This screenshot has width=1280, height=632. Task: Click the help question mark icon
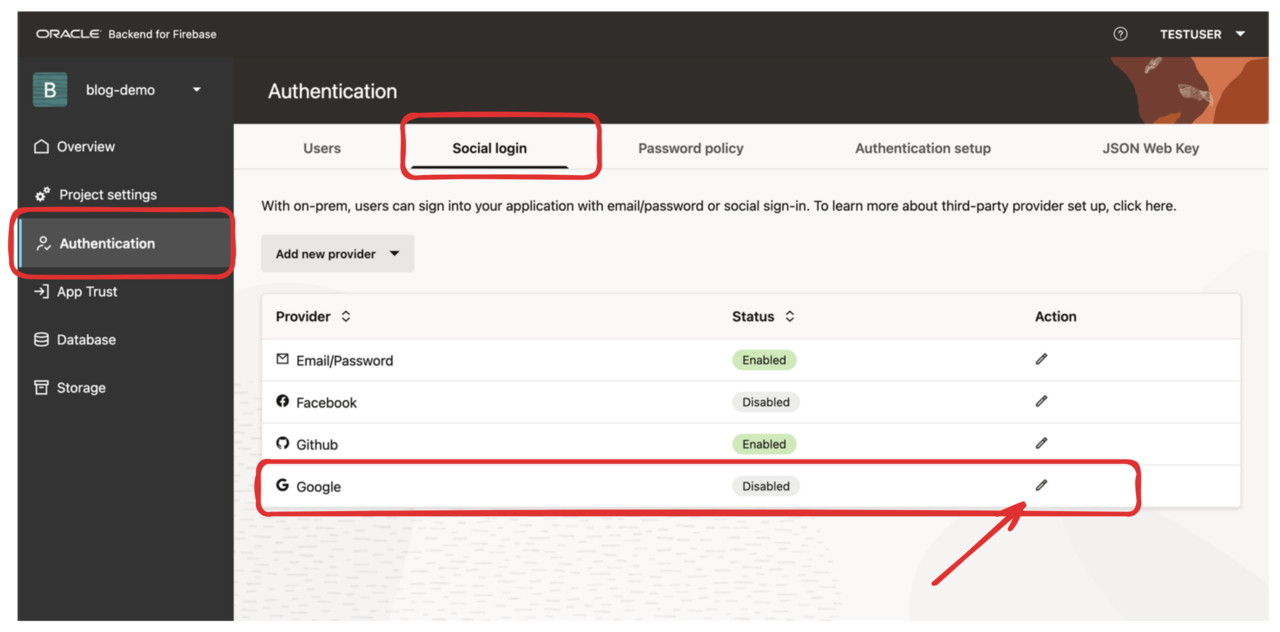click(x=1120, y=34)
